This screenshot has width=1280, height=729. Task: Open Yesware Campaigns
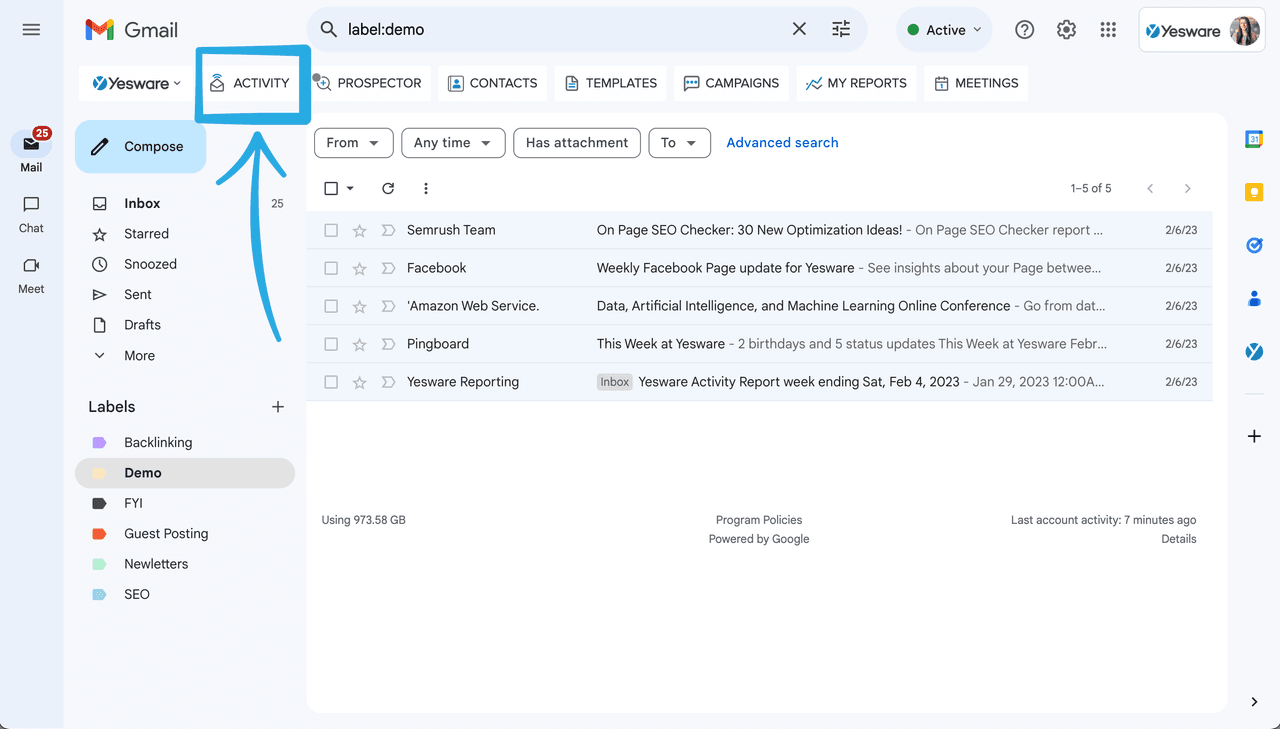(731, 83)
